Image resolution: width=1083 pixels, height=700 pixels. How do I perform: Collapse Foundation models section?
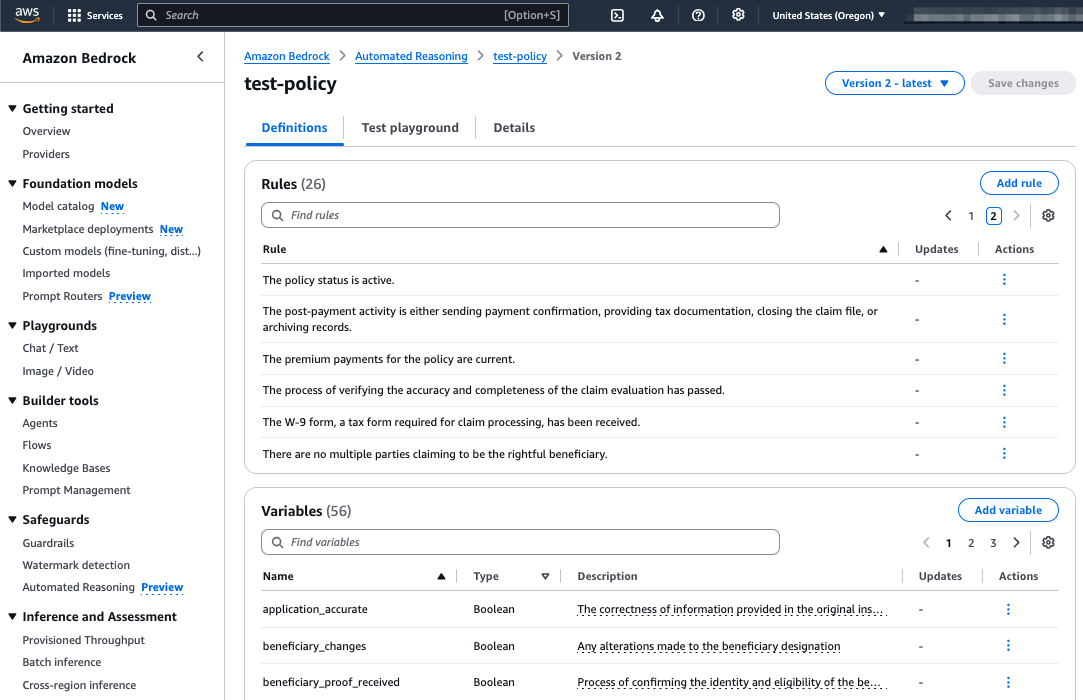[x=12, y=183]
